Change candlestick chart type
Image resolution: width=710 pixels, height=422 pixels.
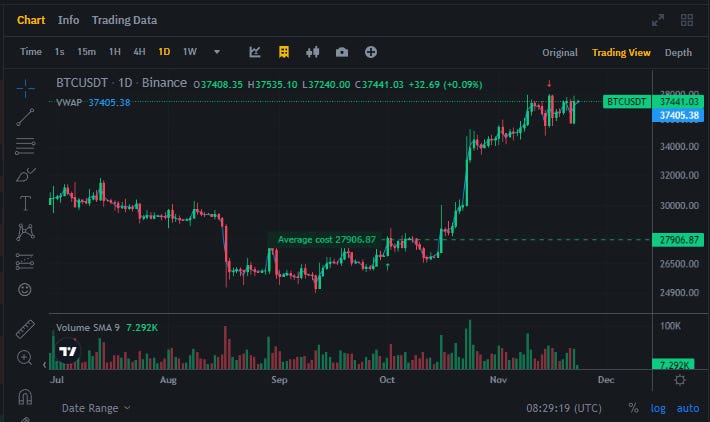(x=312, y=52)
